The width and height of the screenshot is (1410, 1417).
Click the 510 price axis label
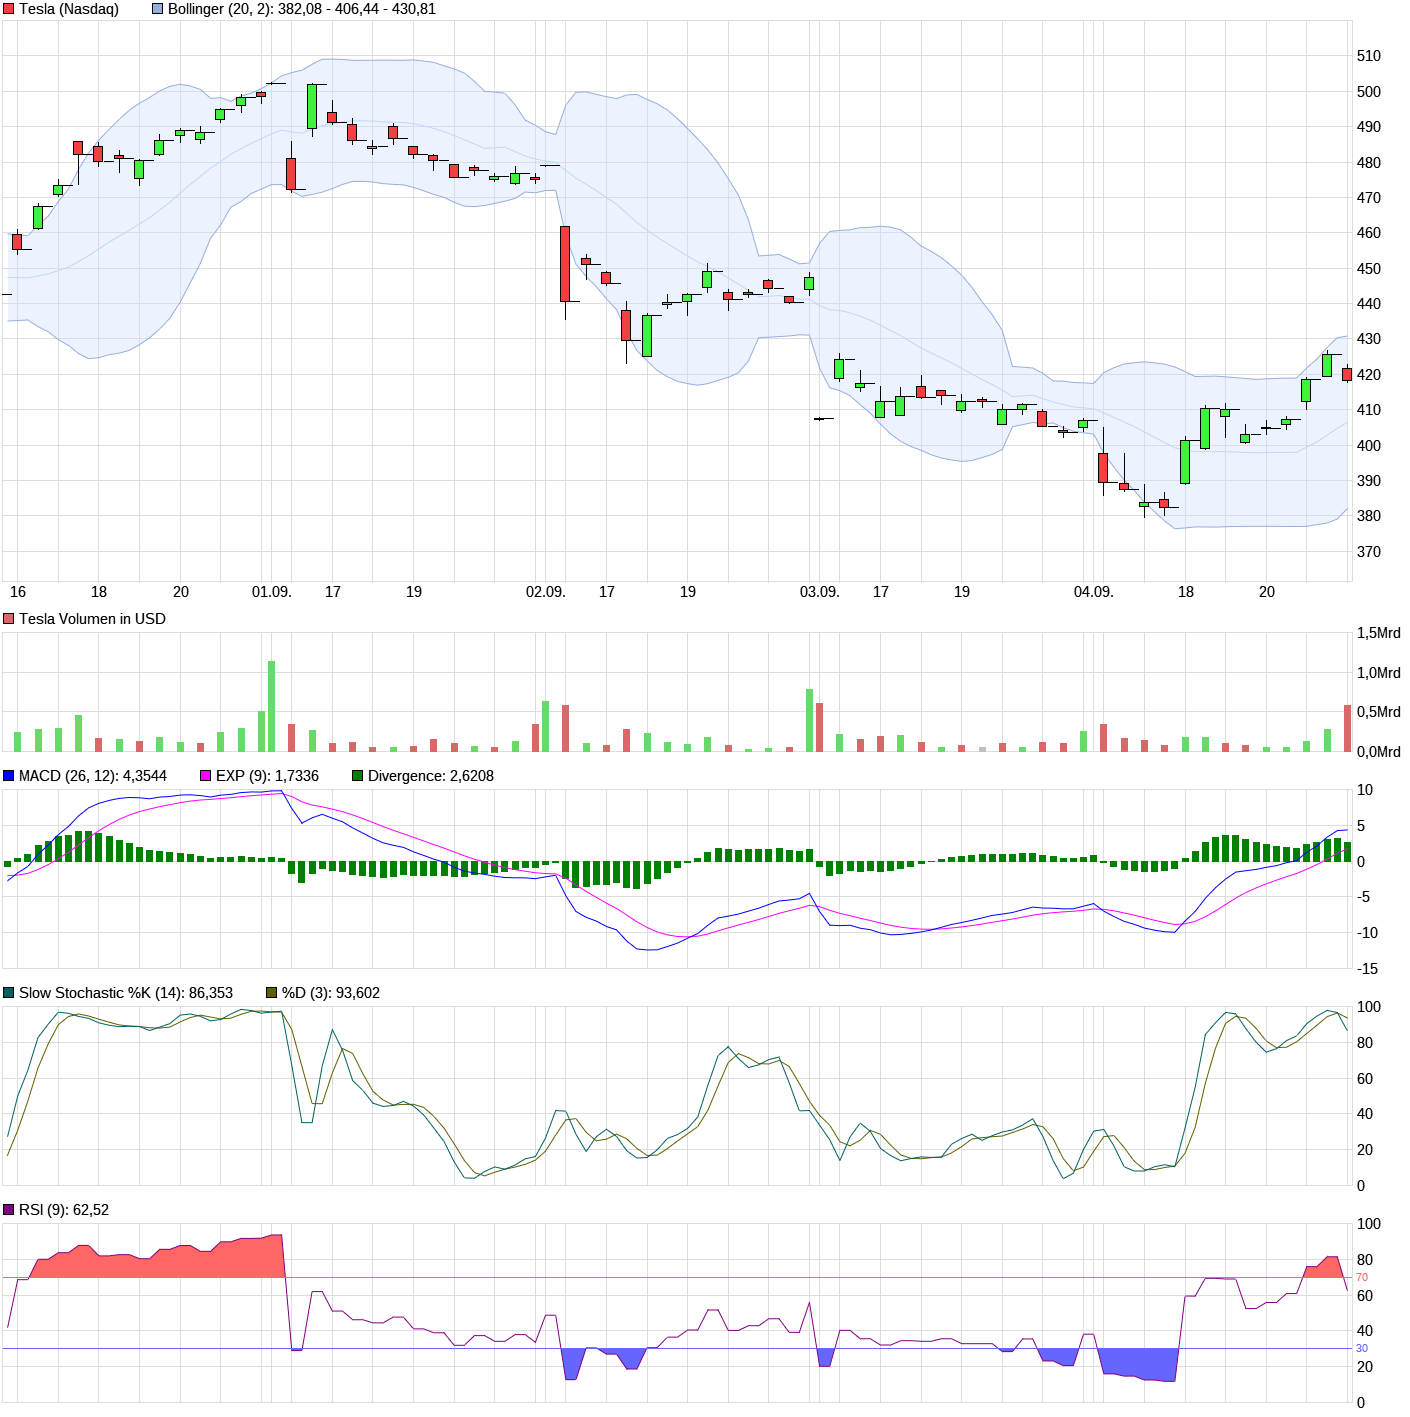[x=1369, y=56]
